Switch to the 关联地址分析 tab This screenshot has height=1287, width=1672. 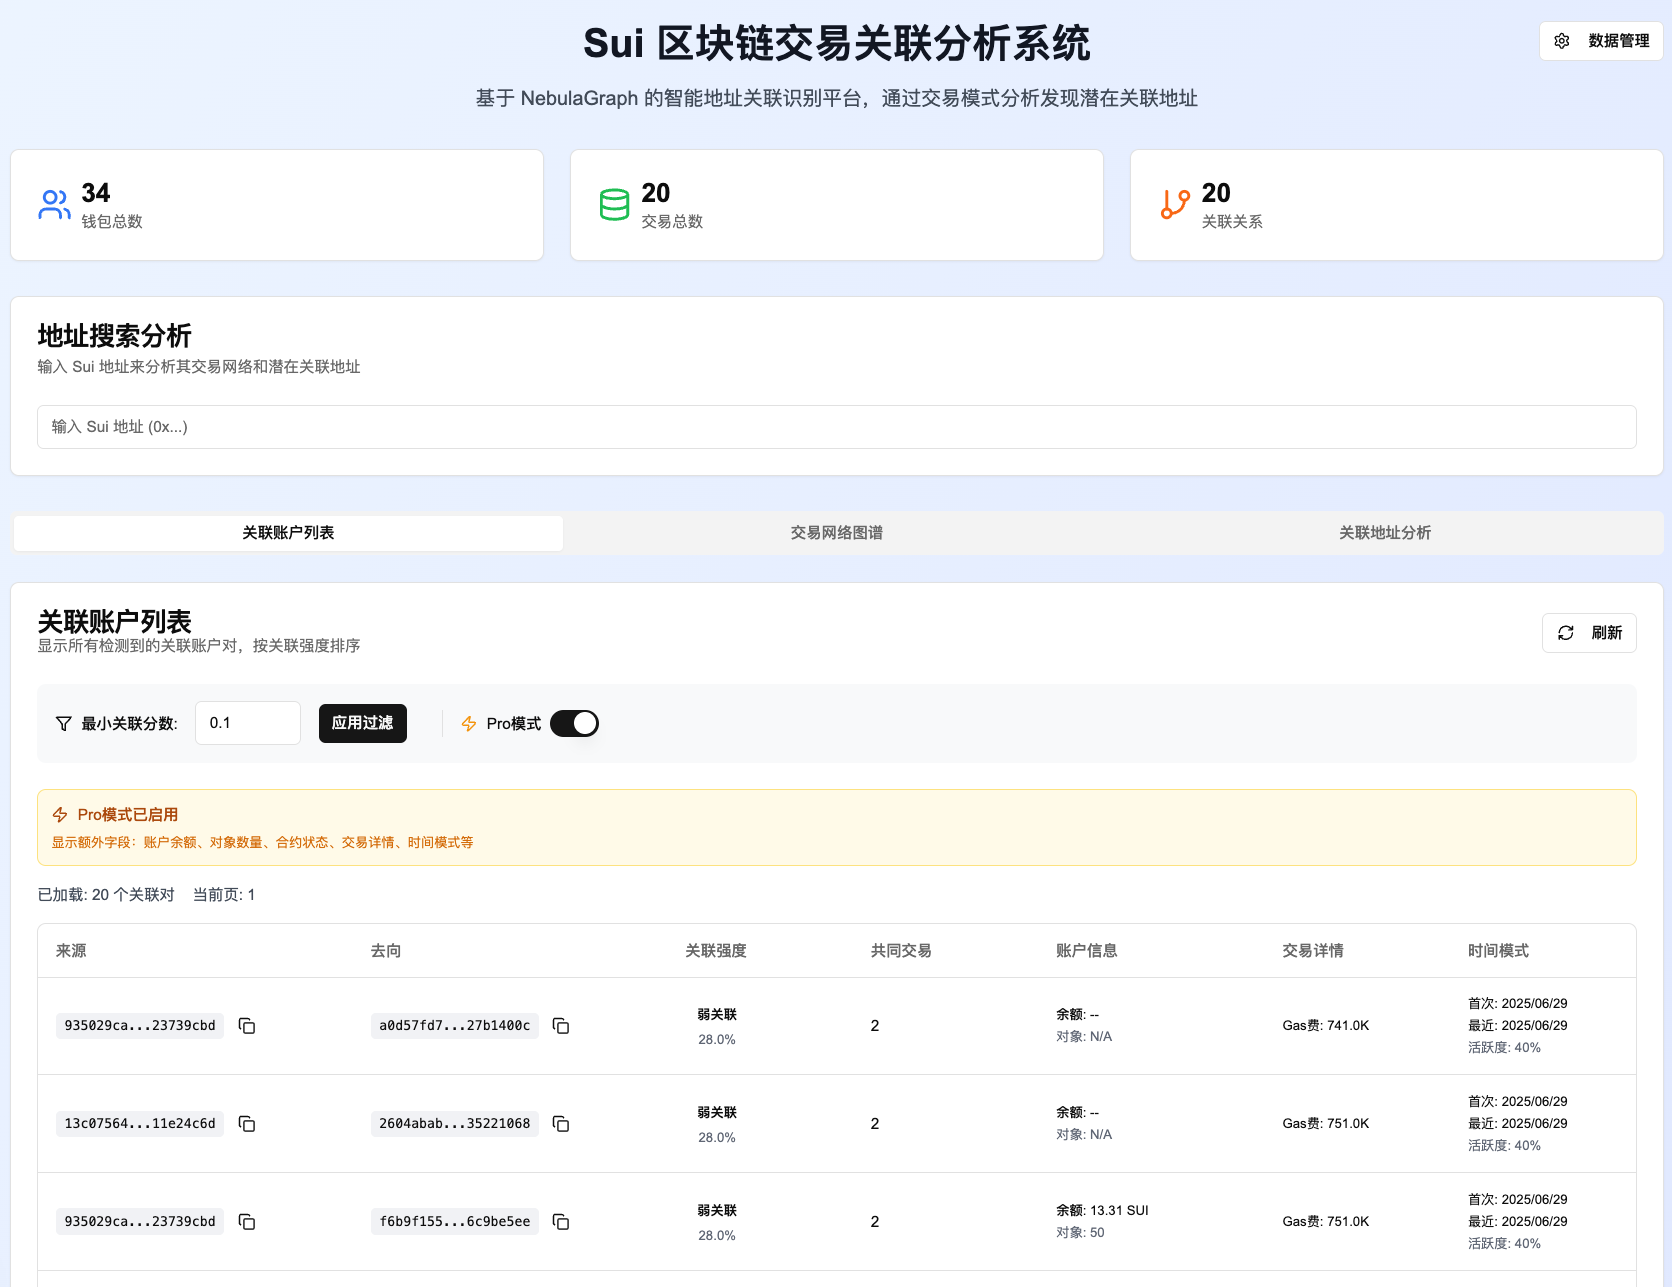point(1385,533)
